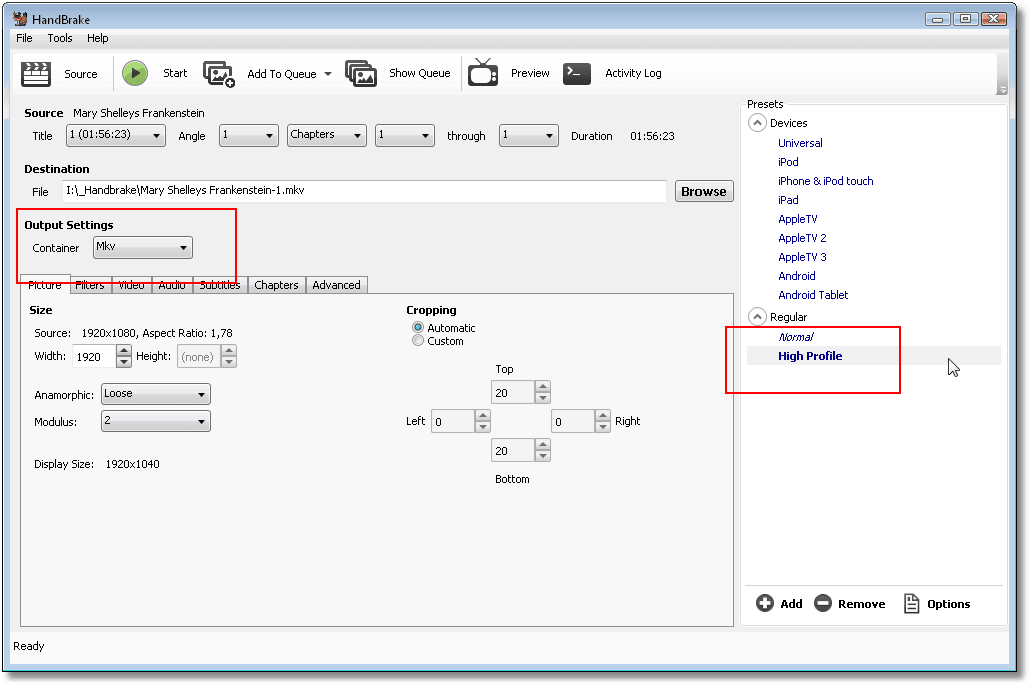Open the File menu
Viewport: 1031px width, 686px height.
[x=24, y=38]
